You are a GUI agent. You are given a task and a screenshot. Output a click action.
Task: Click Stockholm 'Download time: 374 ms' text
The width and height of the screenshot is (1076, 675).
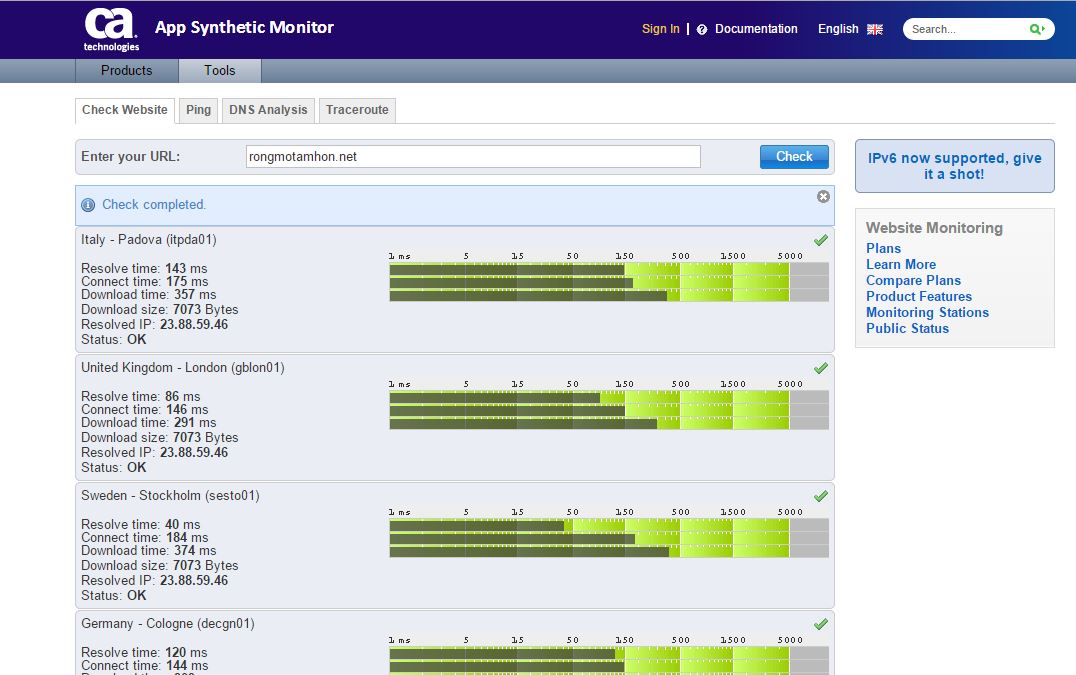point(149,550)
